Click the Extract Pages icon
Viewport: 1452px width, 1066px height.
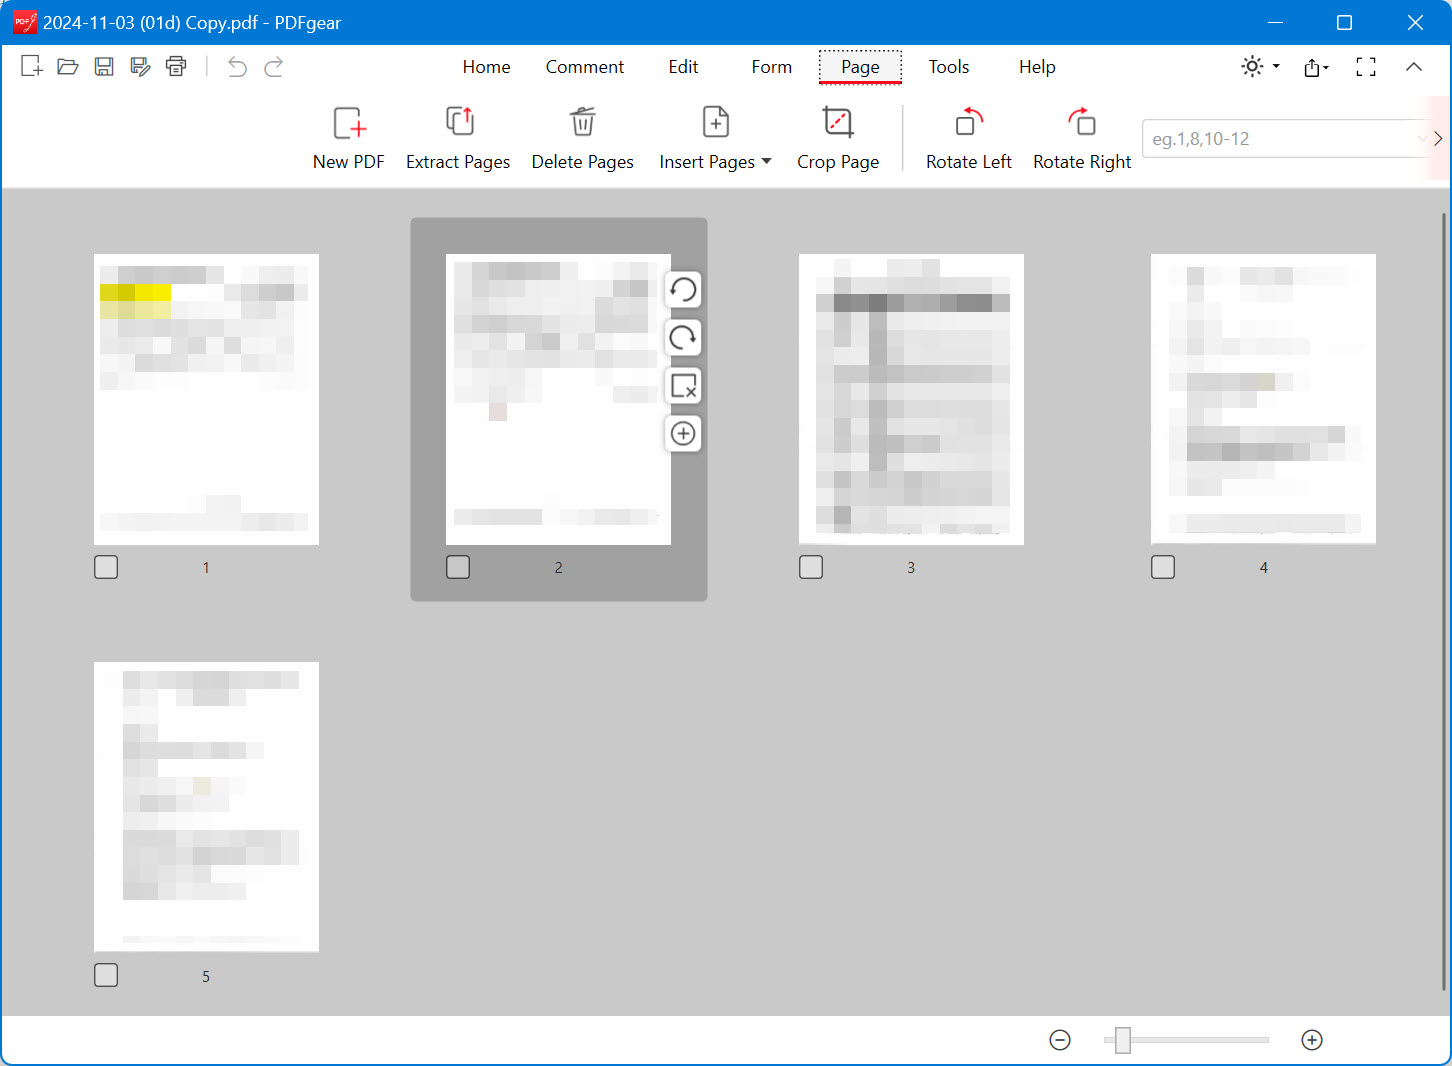click(459, 122)
